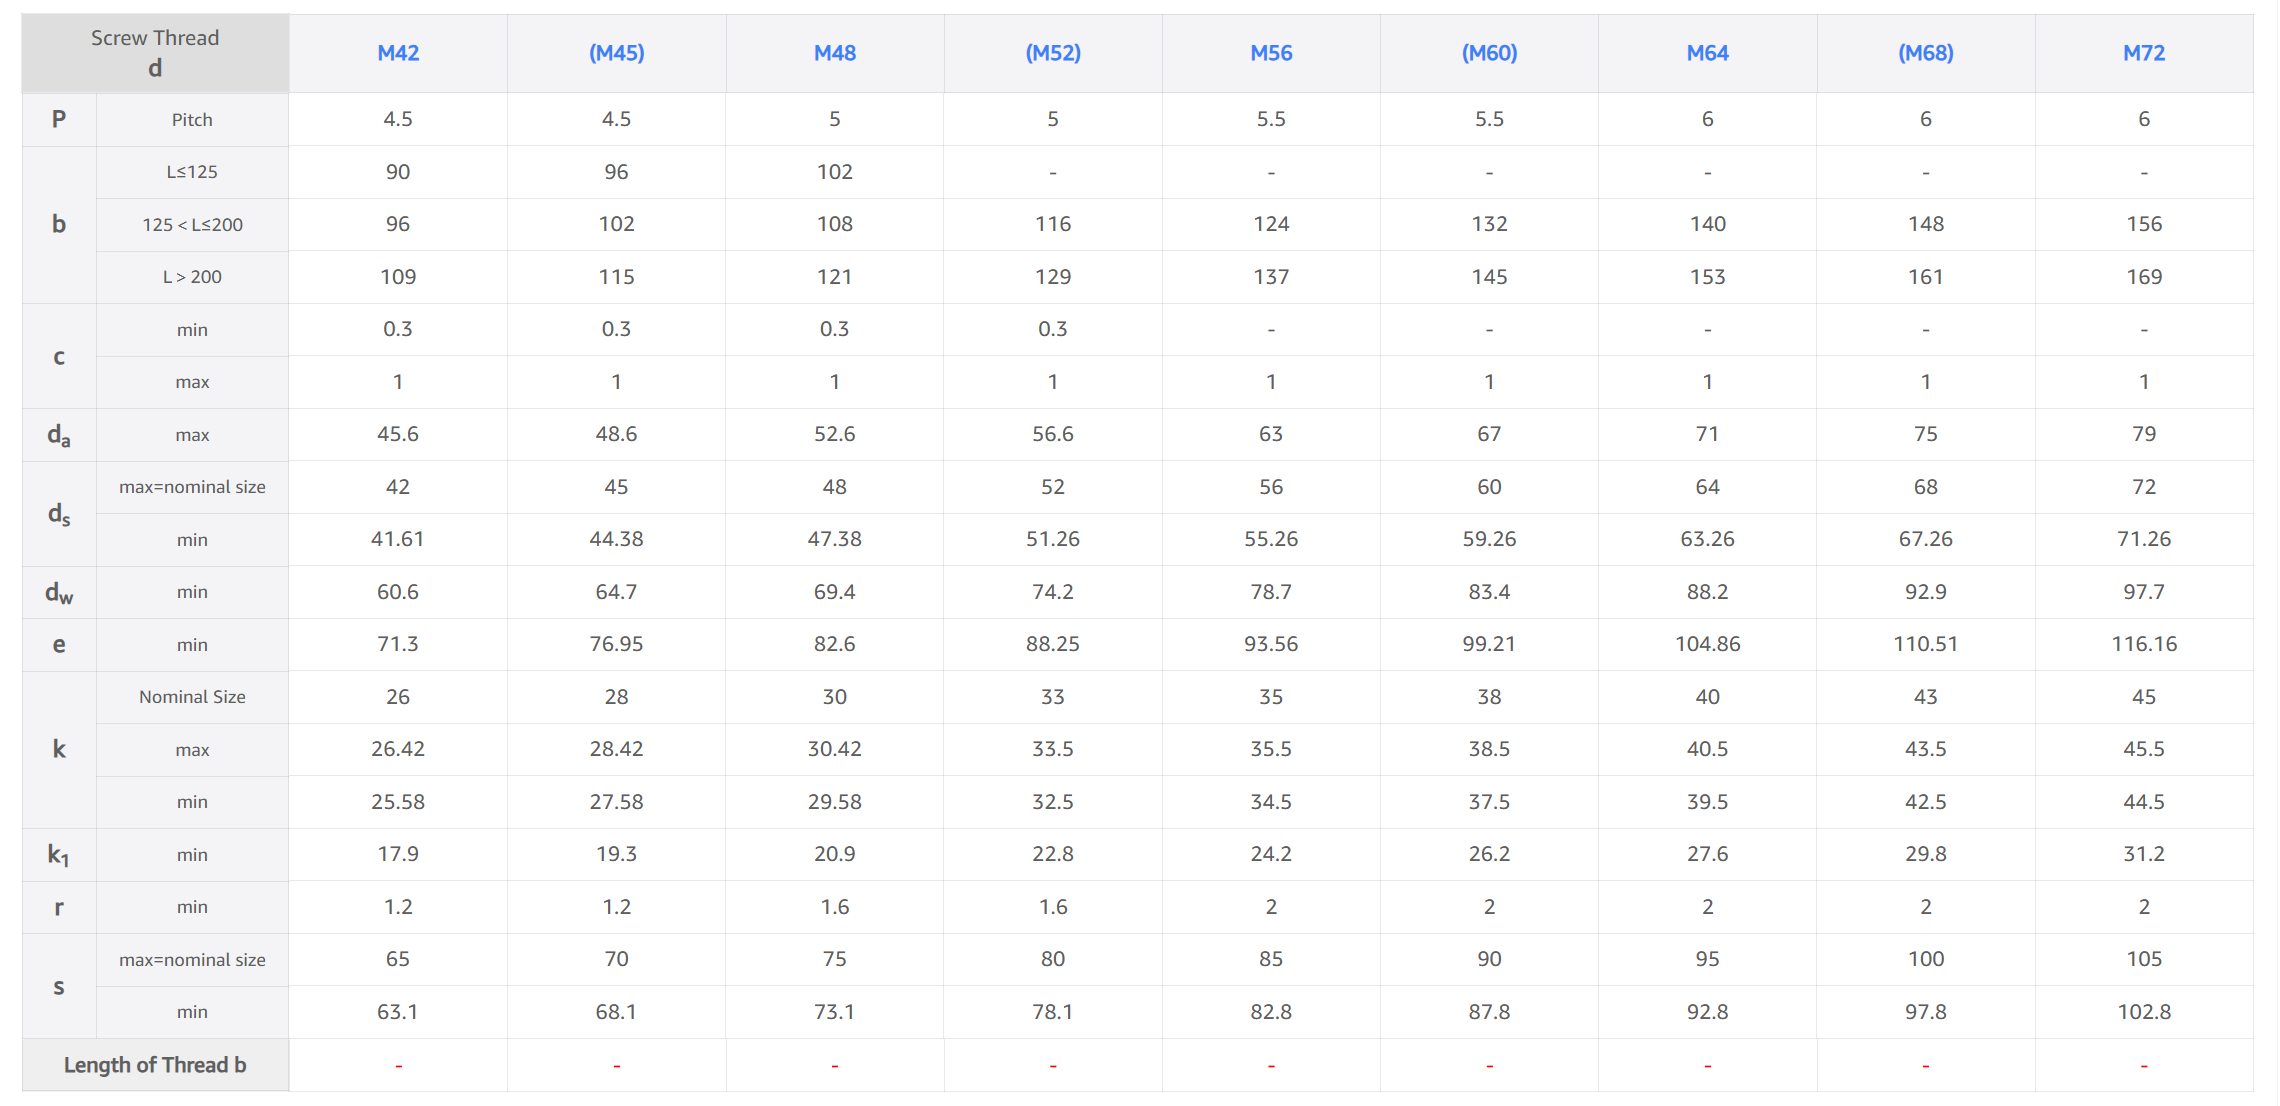Open the M48 thread size link
This screenshot has width=2280, height=1106.
tap(834, 53)
